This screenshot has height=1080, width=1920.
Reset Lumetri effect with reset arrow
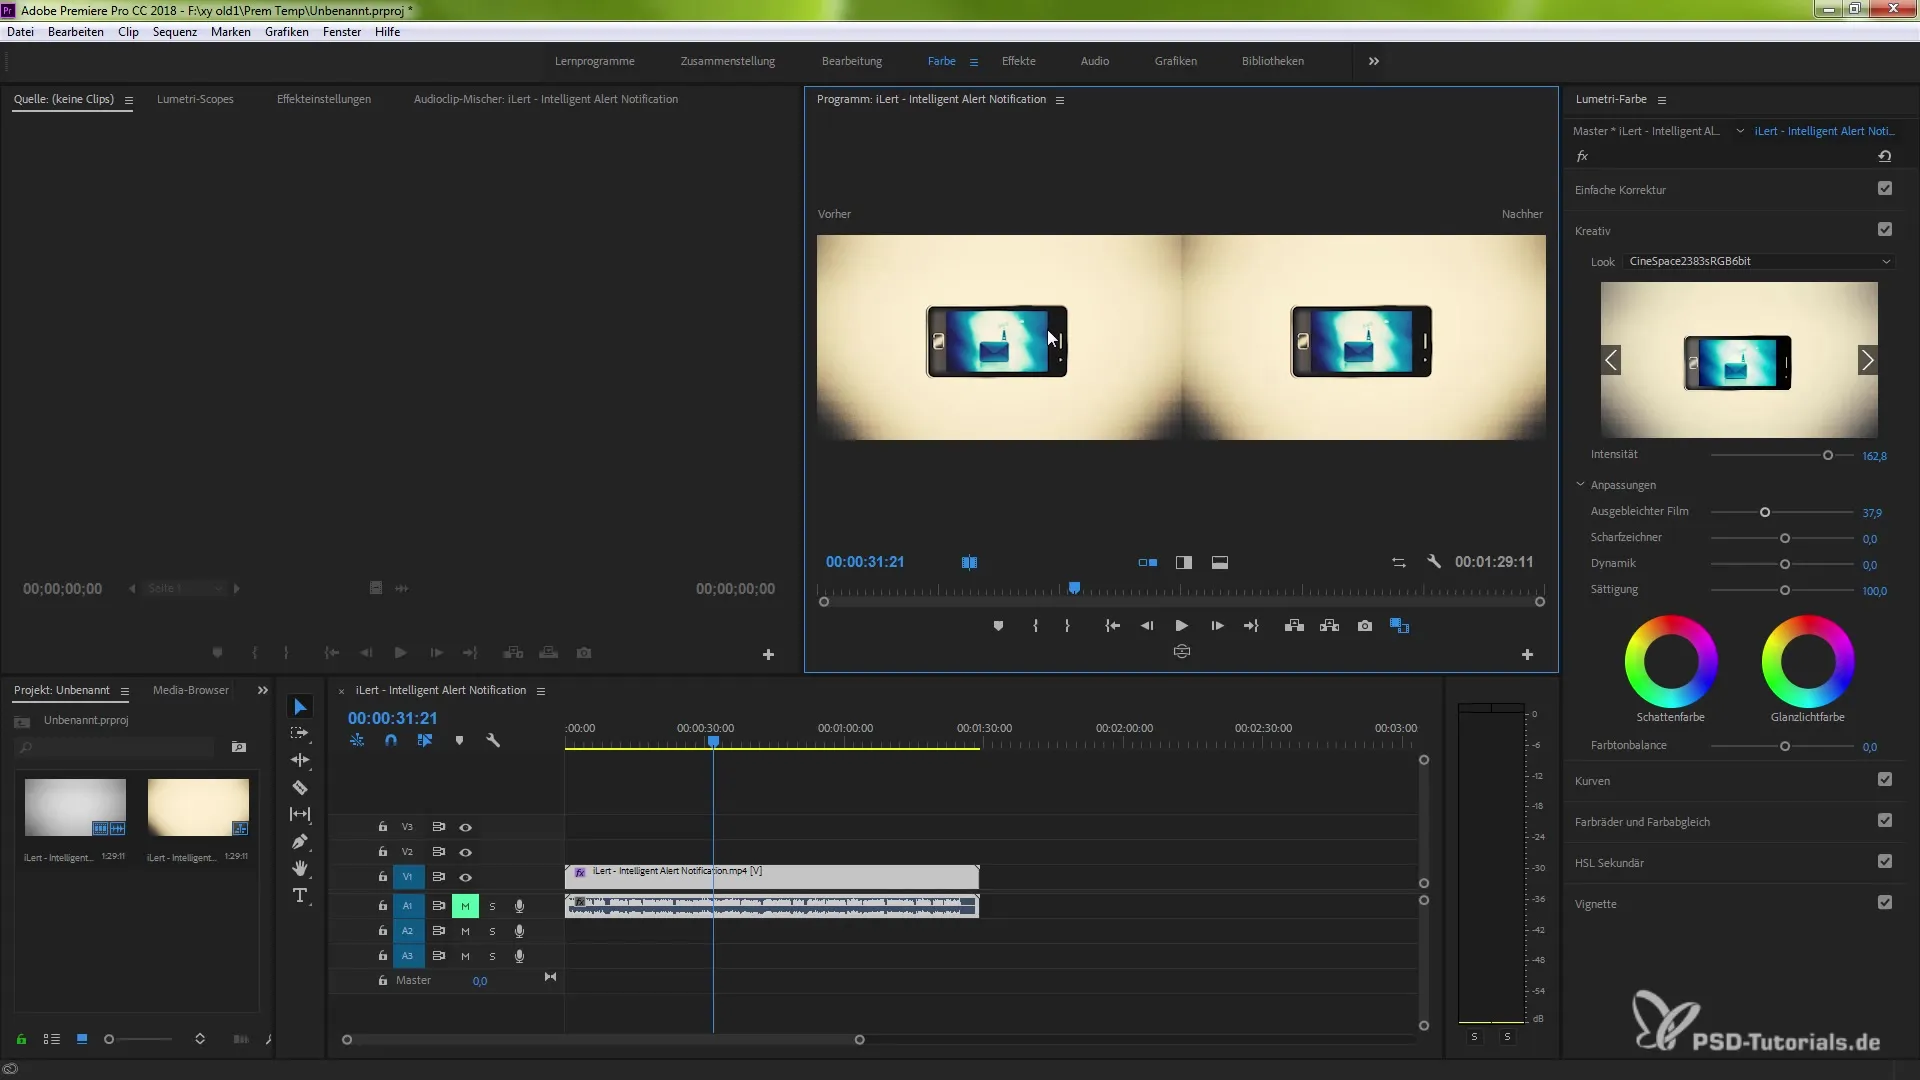1885,156
